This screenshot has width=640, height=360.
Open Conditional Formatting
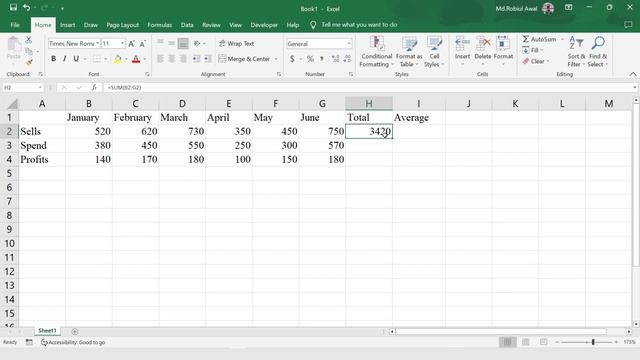pos(376,52)
